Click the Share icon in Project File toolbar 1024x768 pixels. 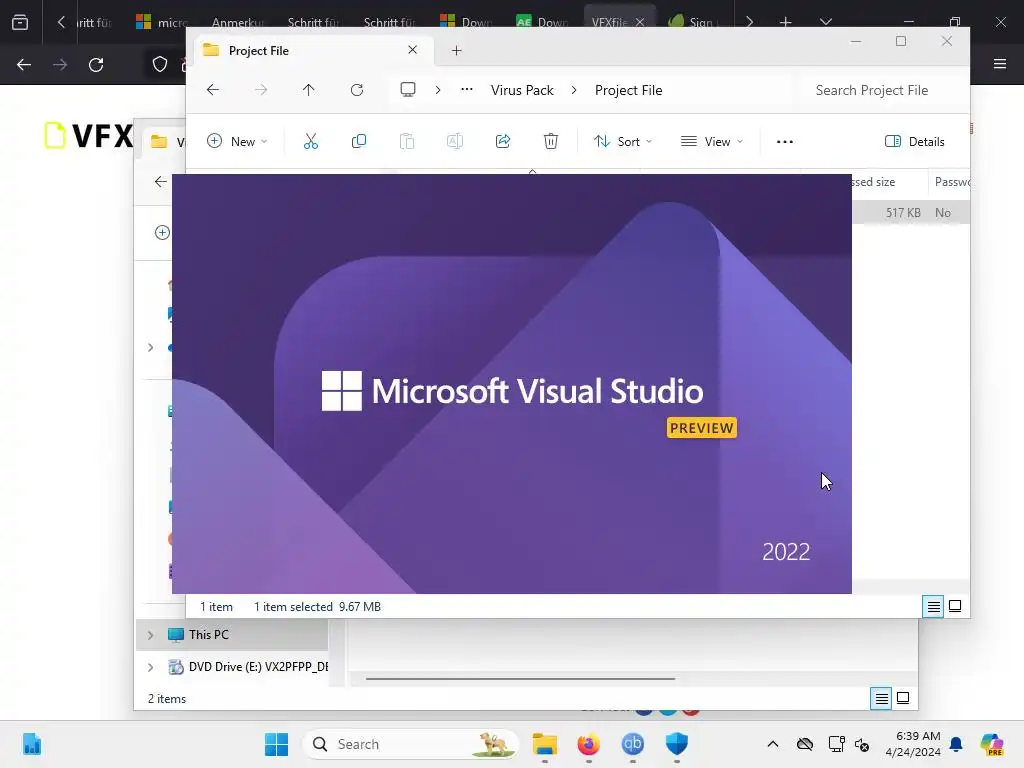[503, 141]
